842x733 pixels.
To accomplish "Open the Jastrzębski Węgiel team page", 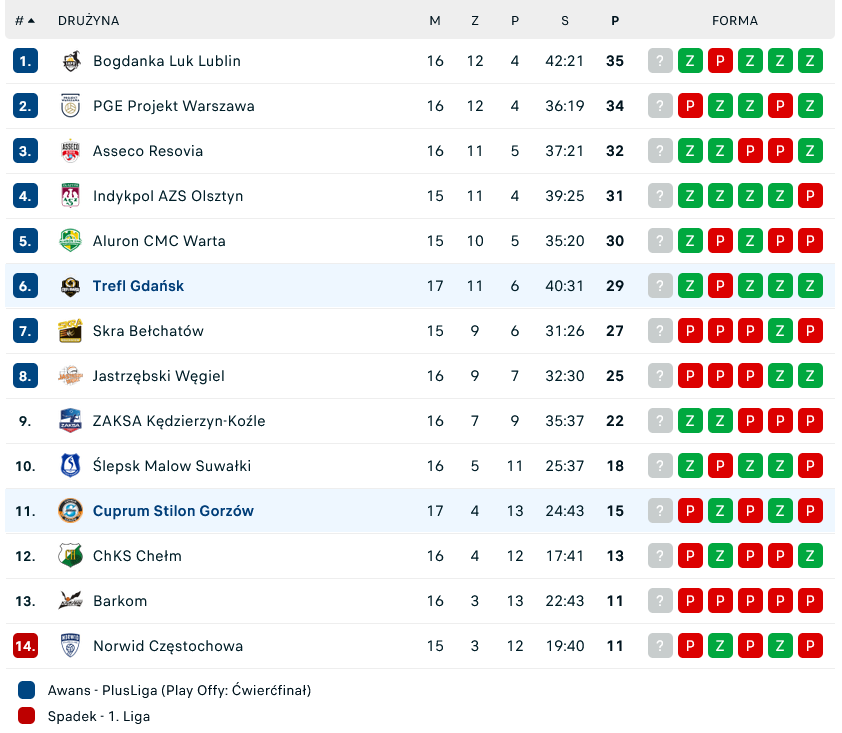I will [x=158, y=376].
